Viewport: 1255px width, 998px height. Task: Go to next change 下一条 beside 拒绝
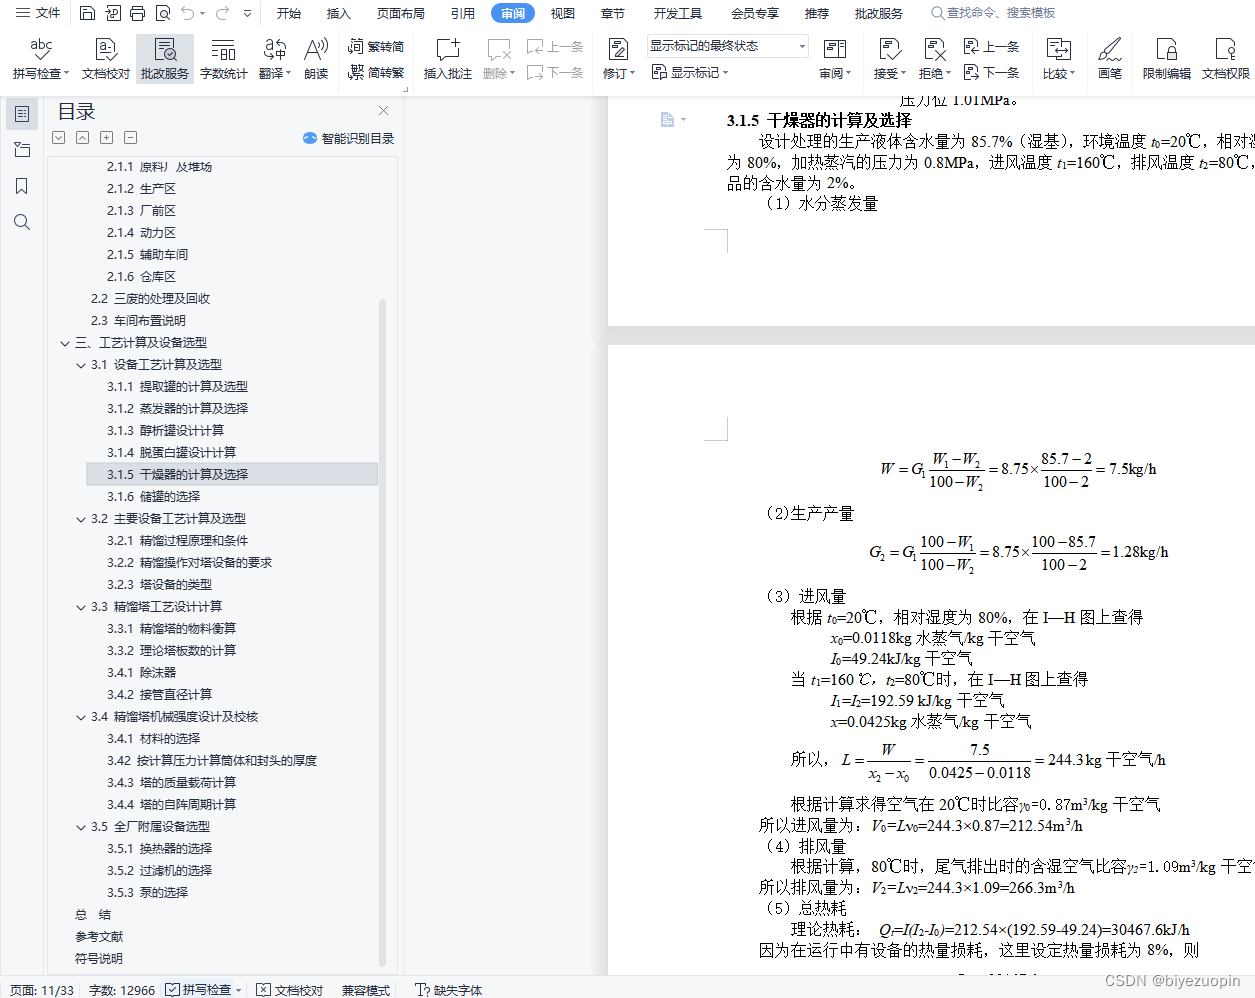(991, 72)
